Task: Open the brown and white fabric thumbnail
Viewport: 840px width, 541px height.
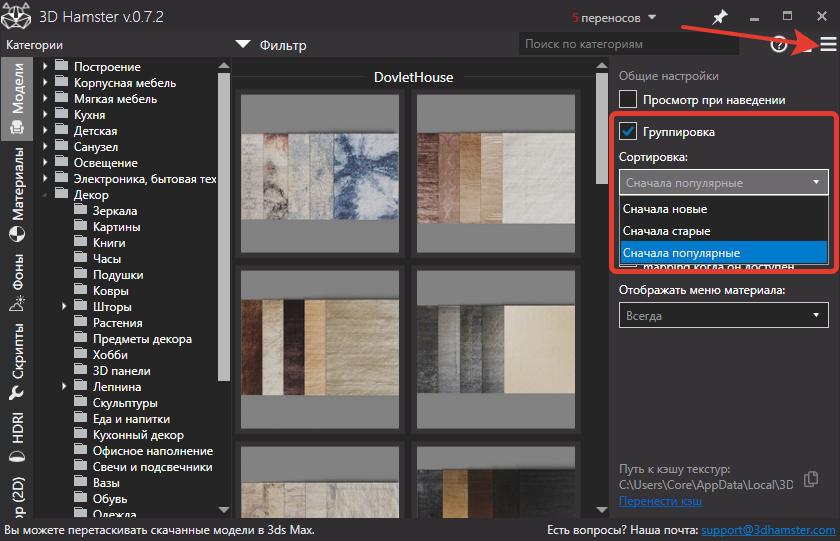Action: (320, 349)
